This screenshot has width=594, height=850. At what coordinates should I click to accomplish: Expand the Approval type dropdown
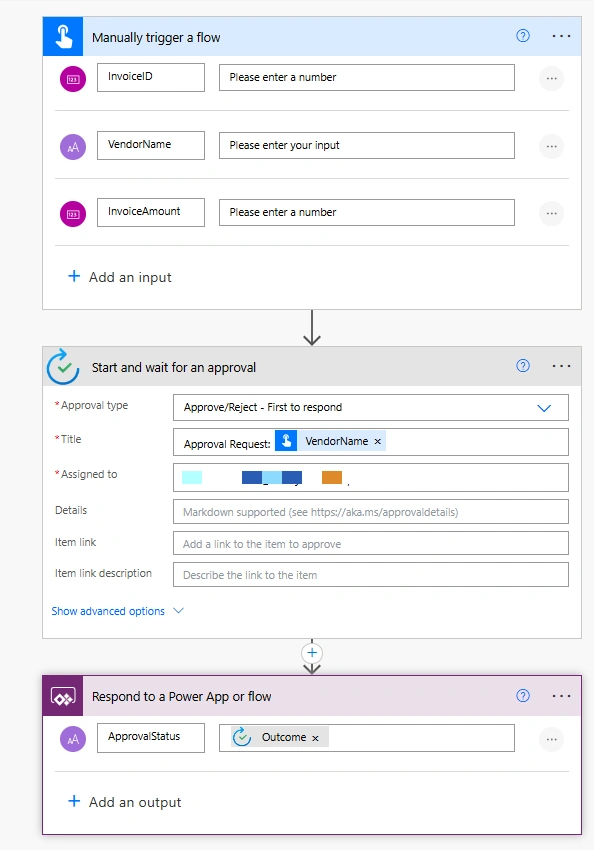click(371, 408)
